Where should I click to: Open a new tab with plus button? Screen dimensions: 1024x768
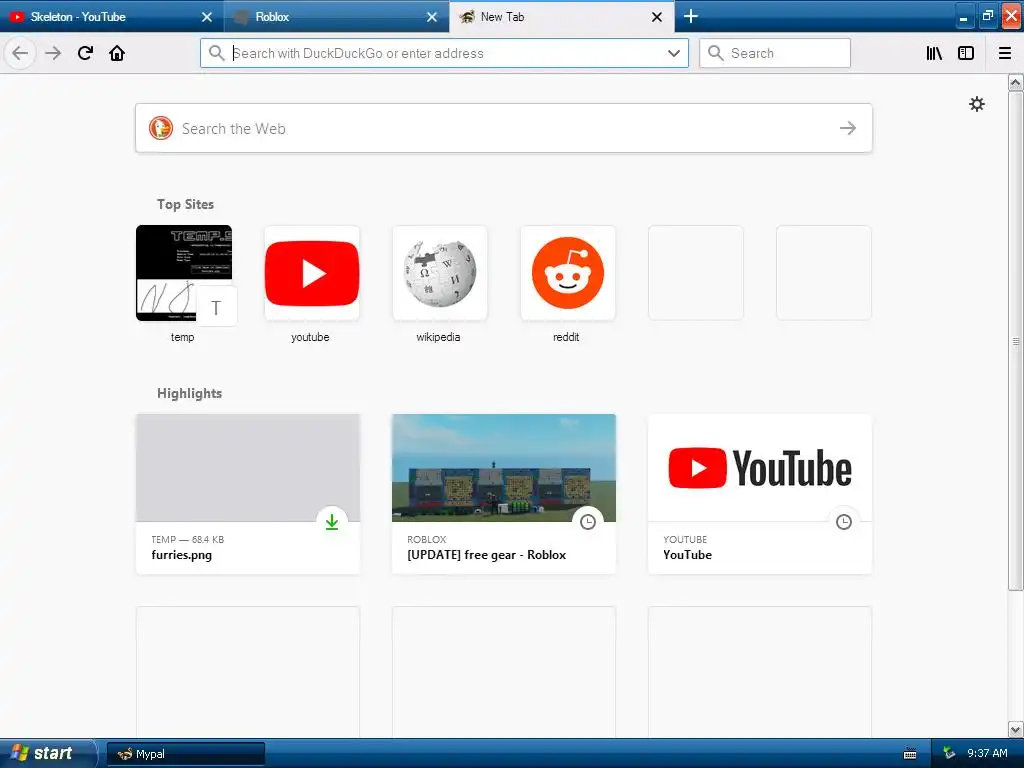coord(691,16)
